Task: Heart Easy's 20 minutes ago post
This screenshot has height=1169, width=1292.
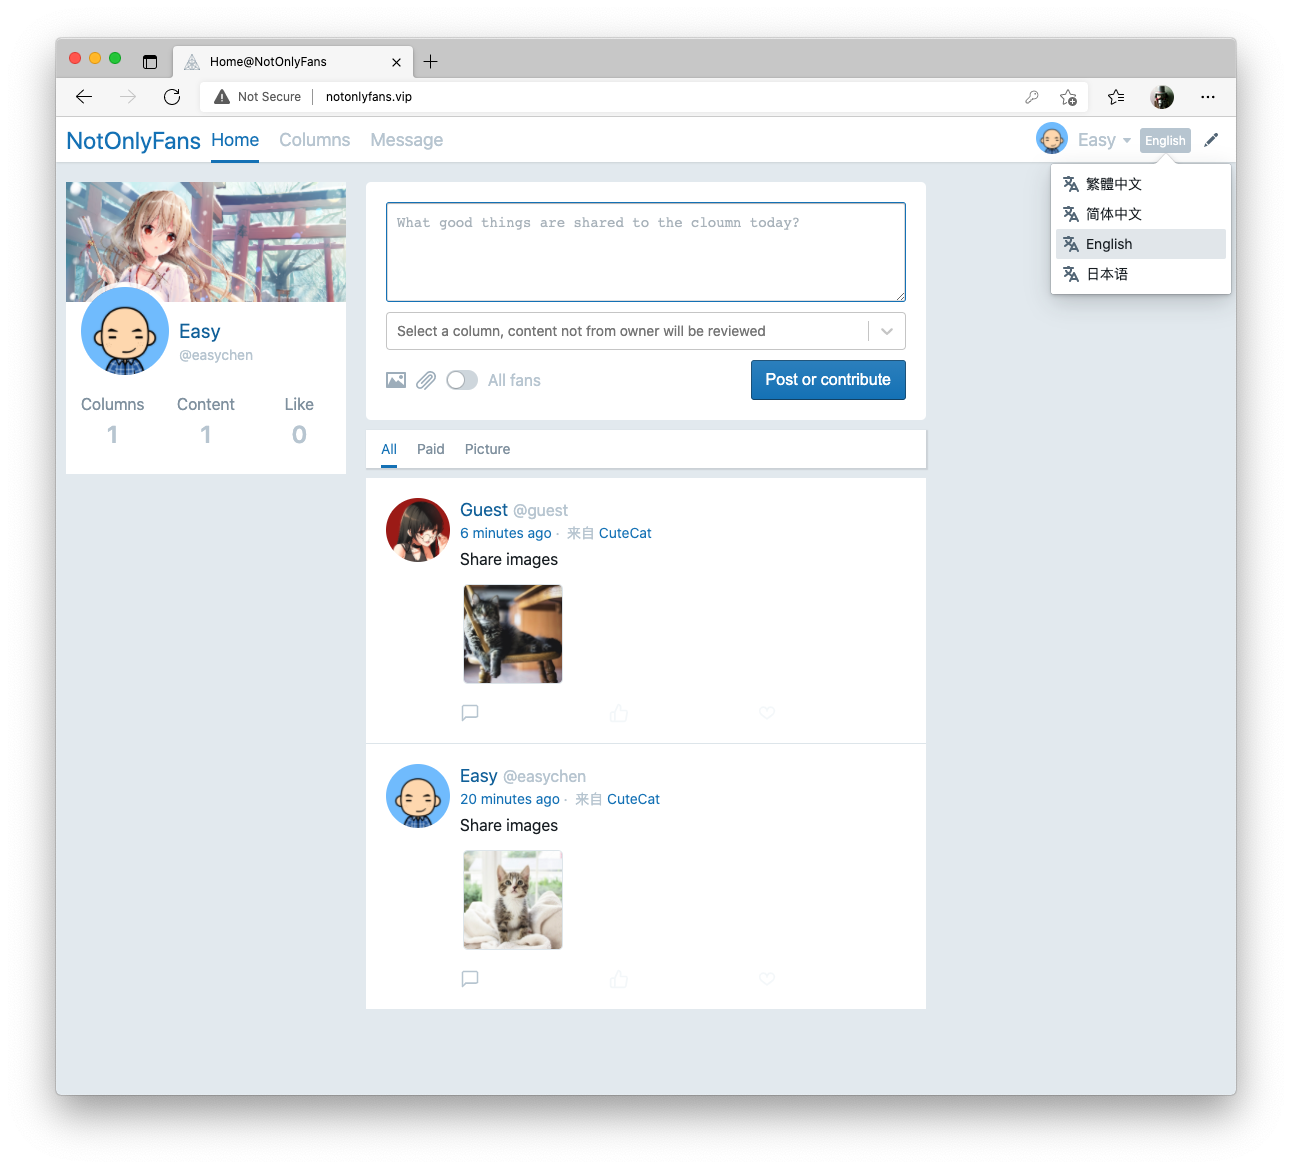Action: tap(767, 979)
